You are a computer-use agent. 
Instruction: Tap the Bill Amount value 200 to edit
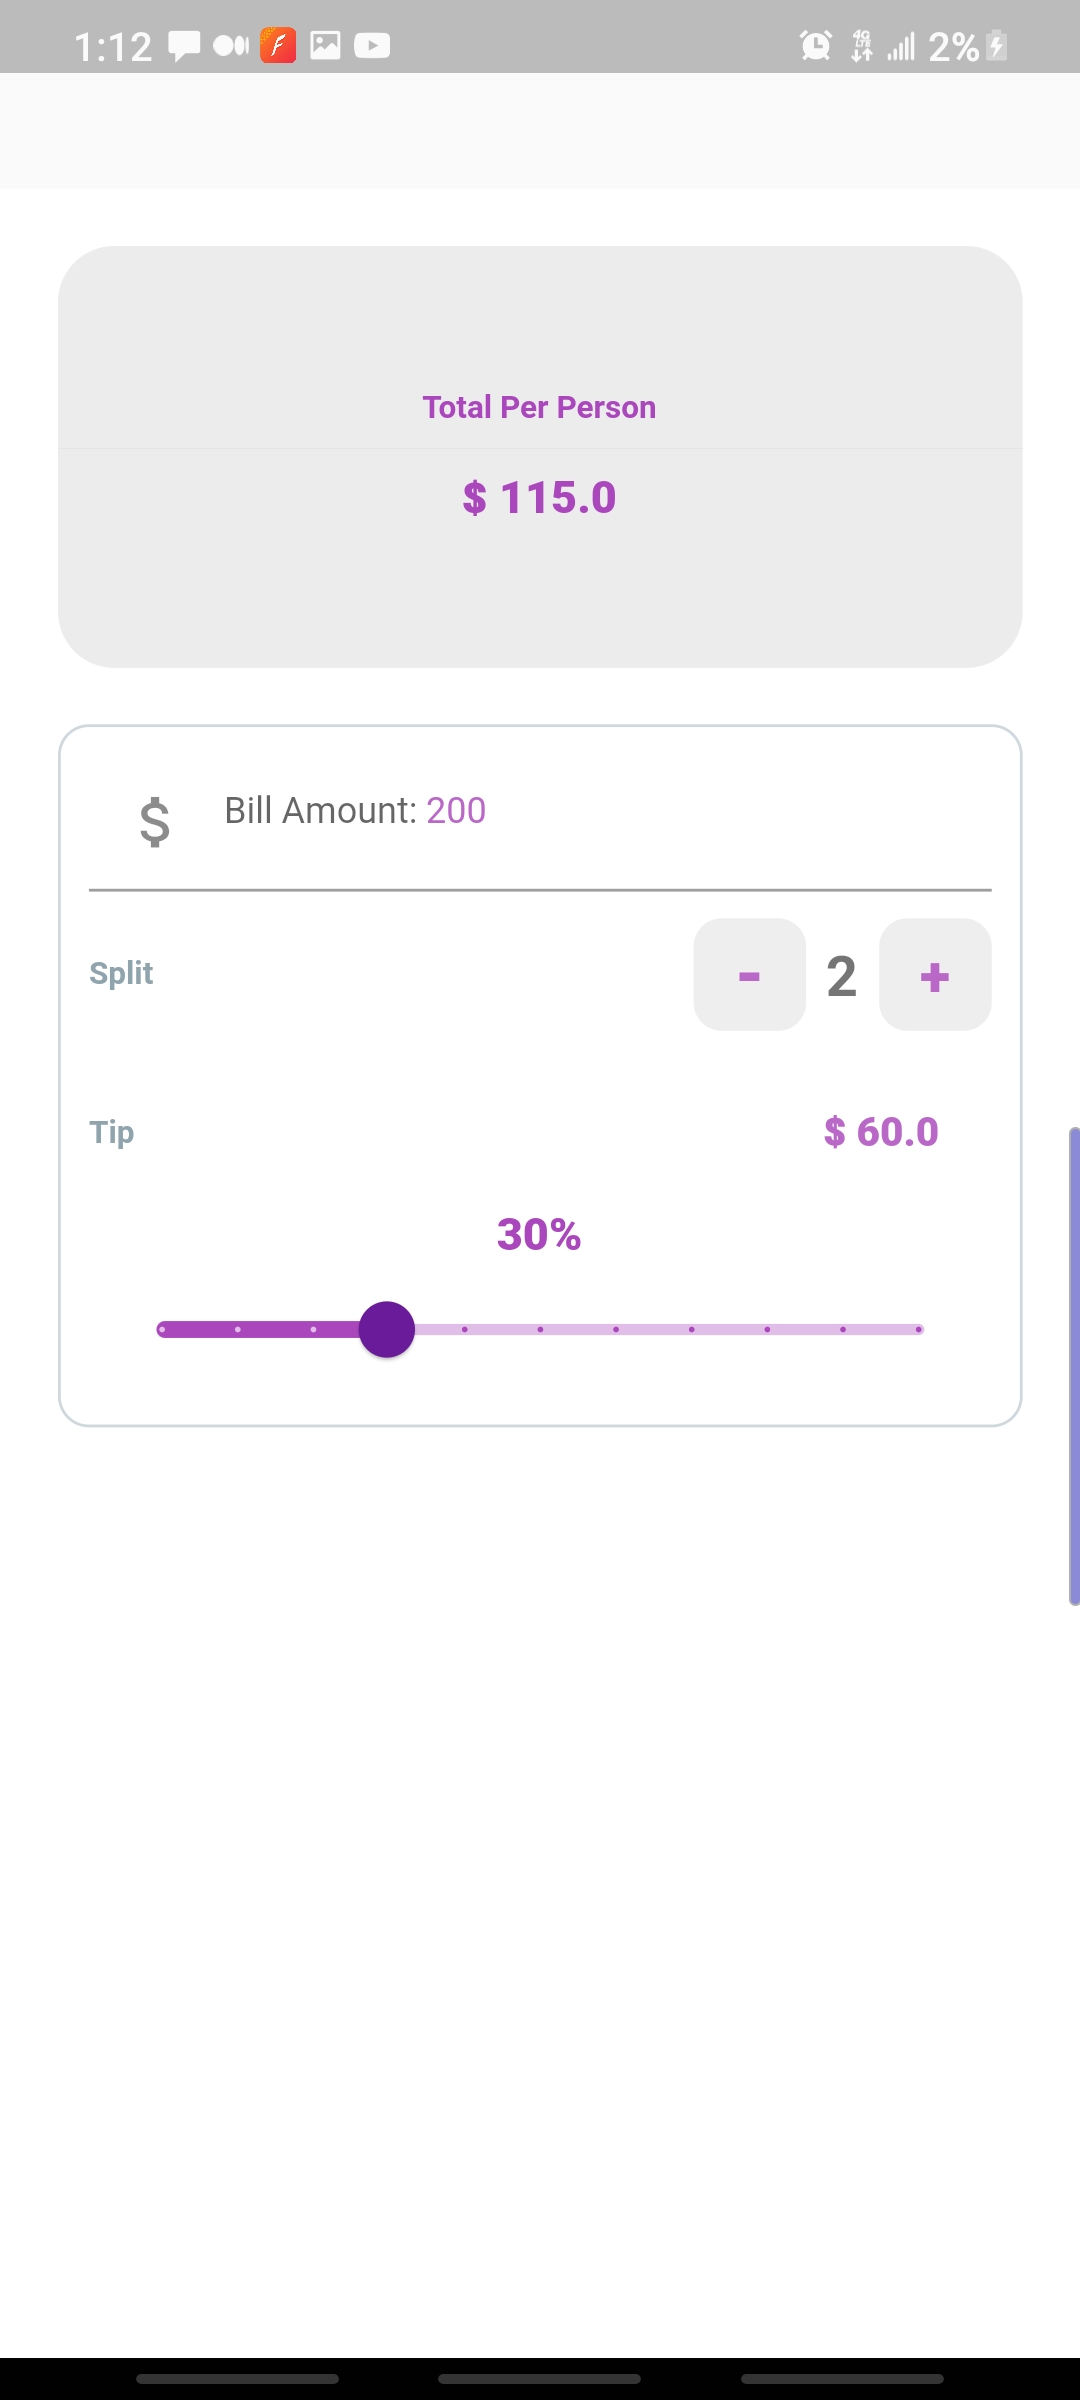click(x=456, y=811)
